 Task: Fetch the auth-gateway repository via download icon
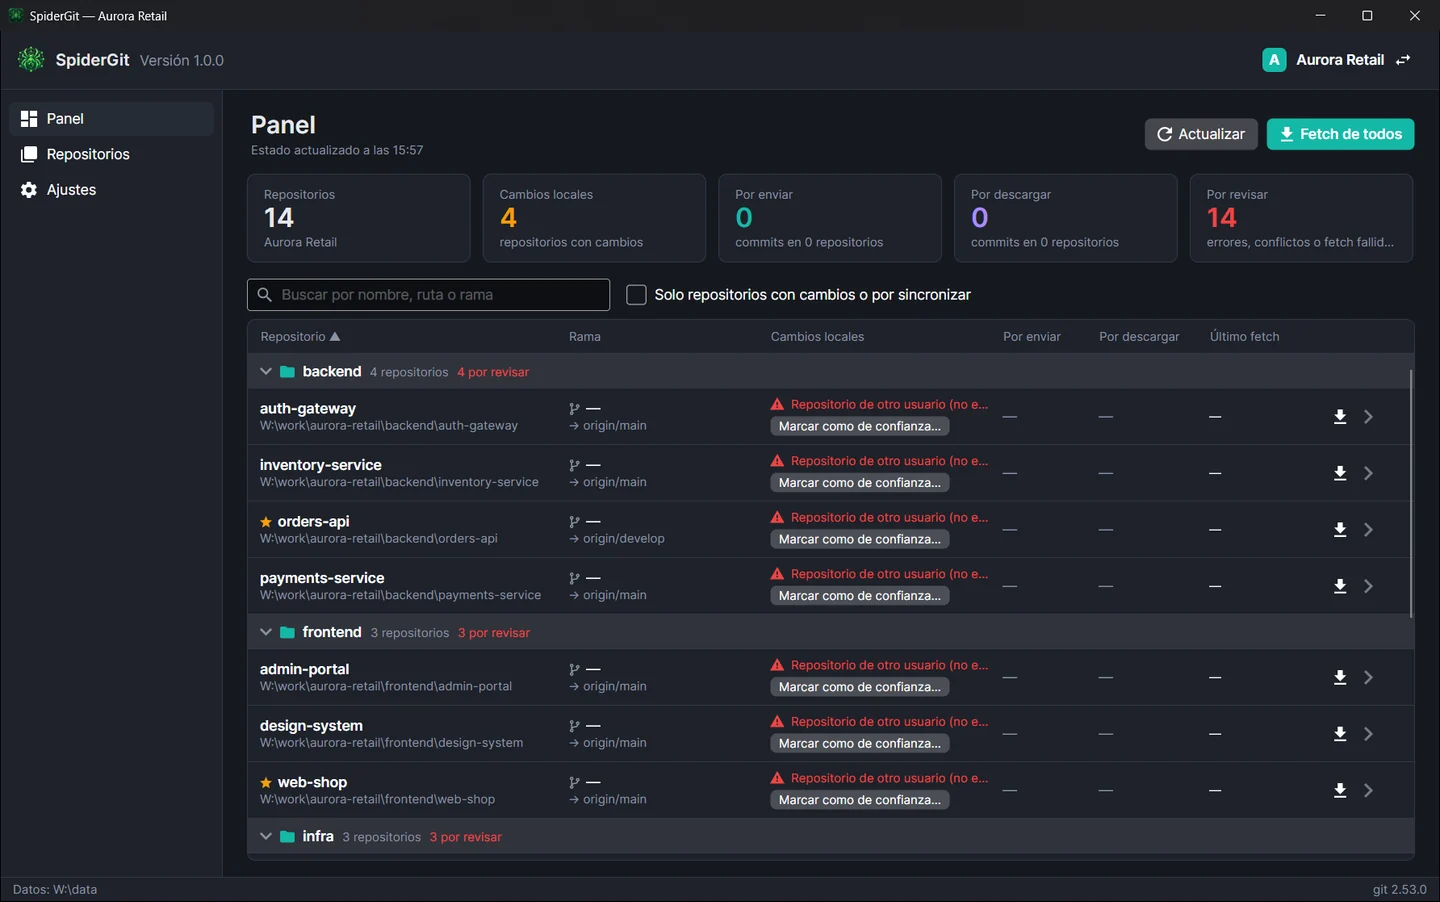[1340, 417]
